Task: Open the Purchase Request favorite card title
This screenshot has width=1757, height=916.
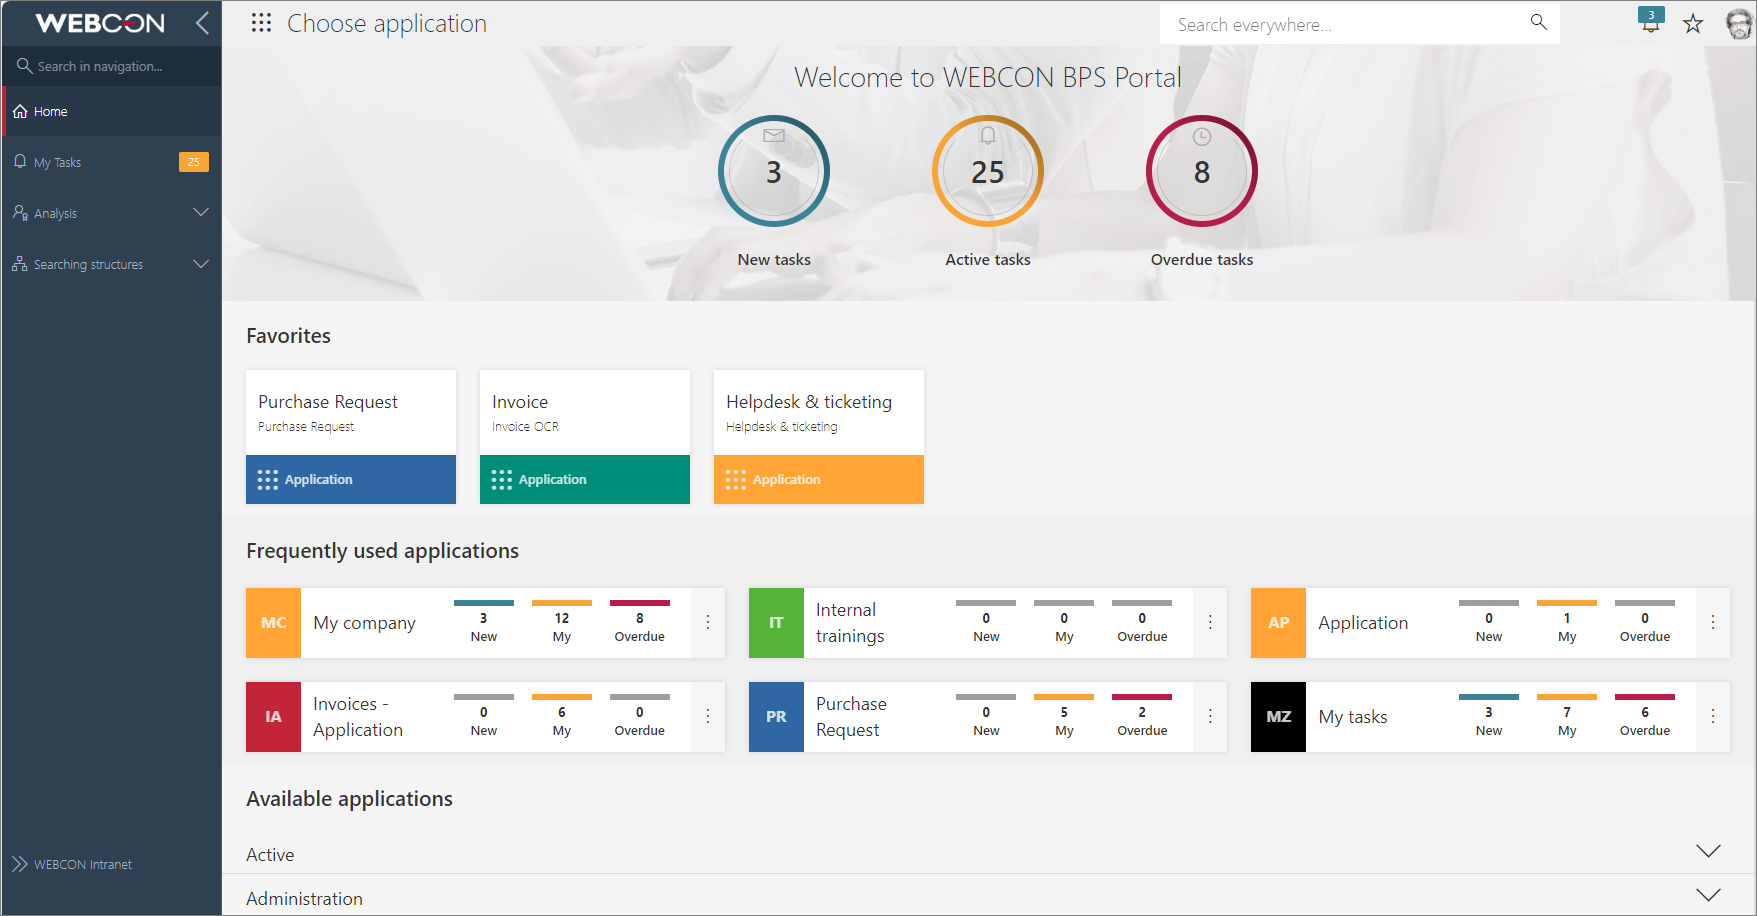Action: coord(328,402)
